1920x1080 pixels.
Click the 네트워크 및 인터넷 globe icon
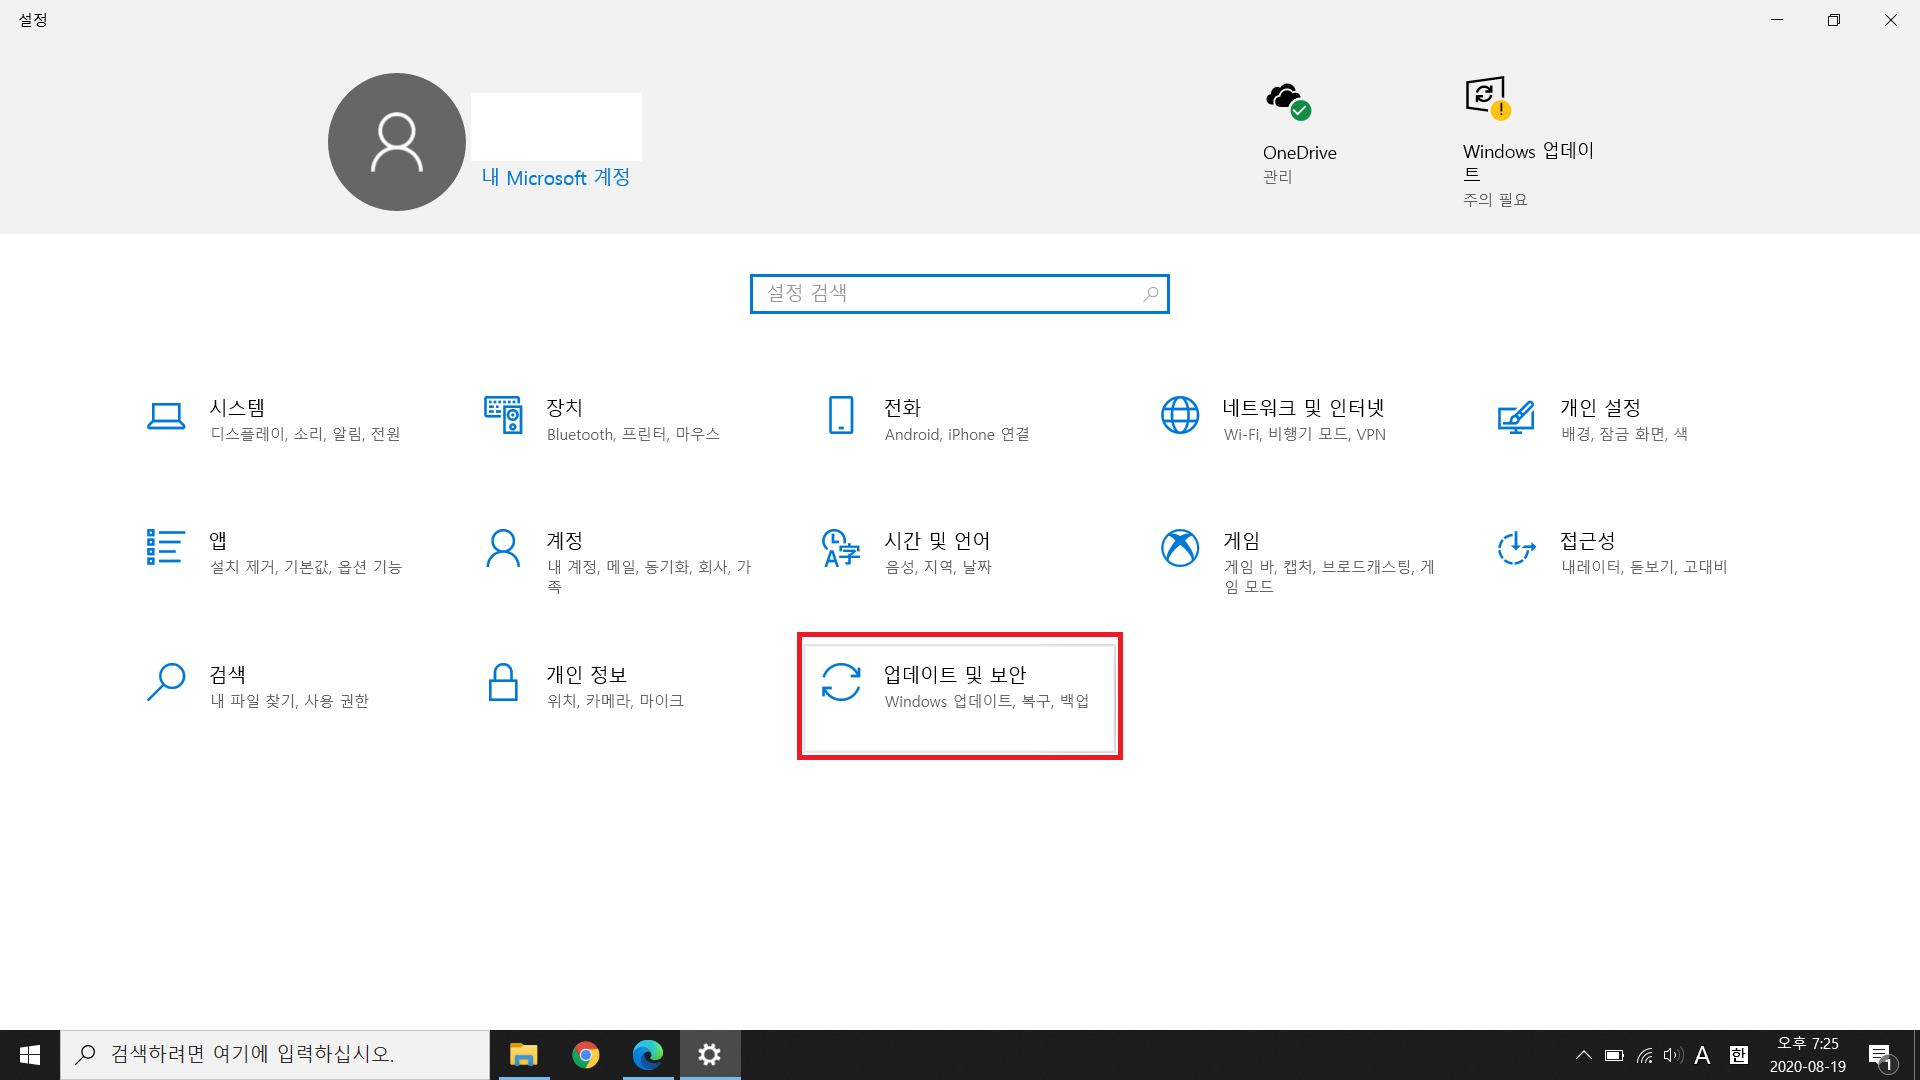1180,415
